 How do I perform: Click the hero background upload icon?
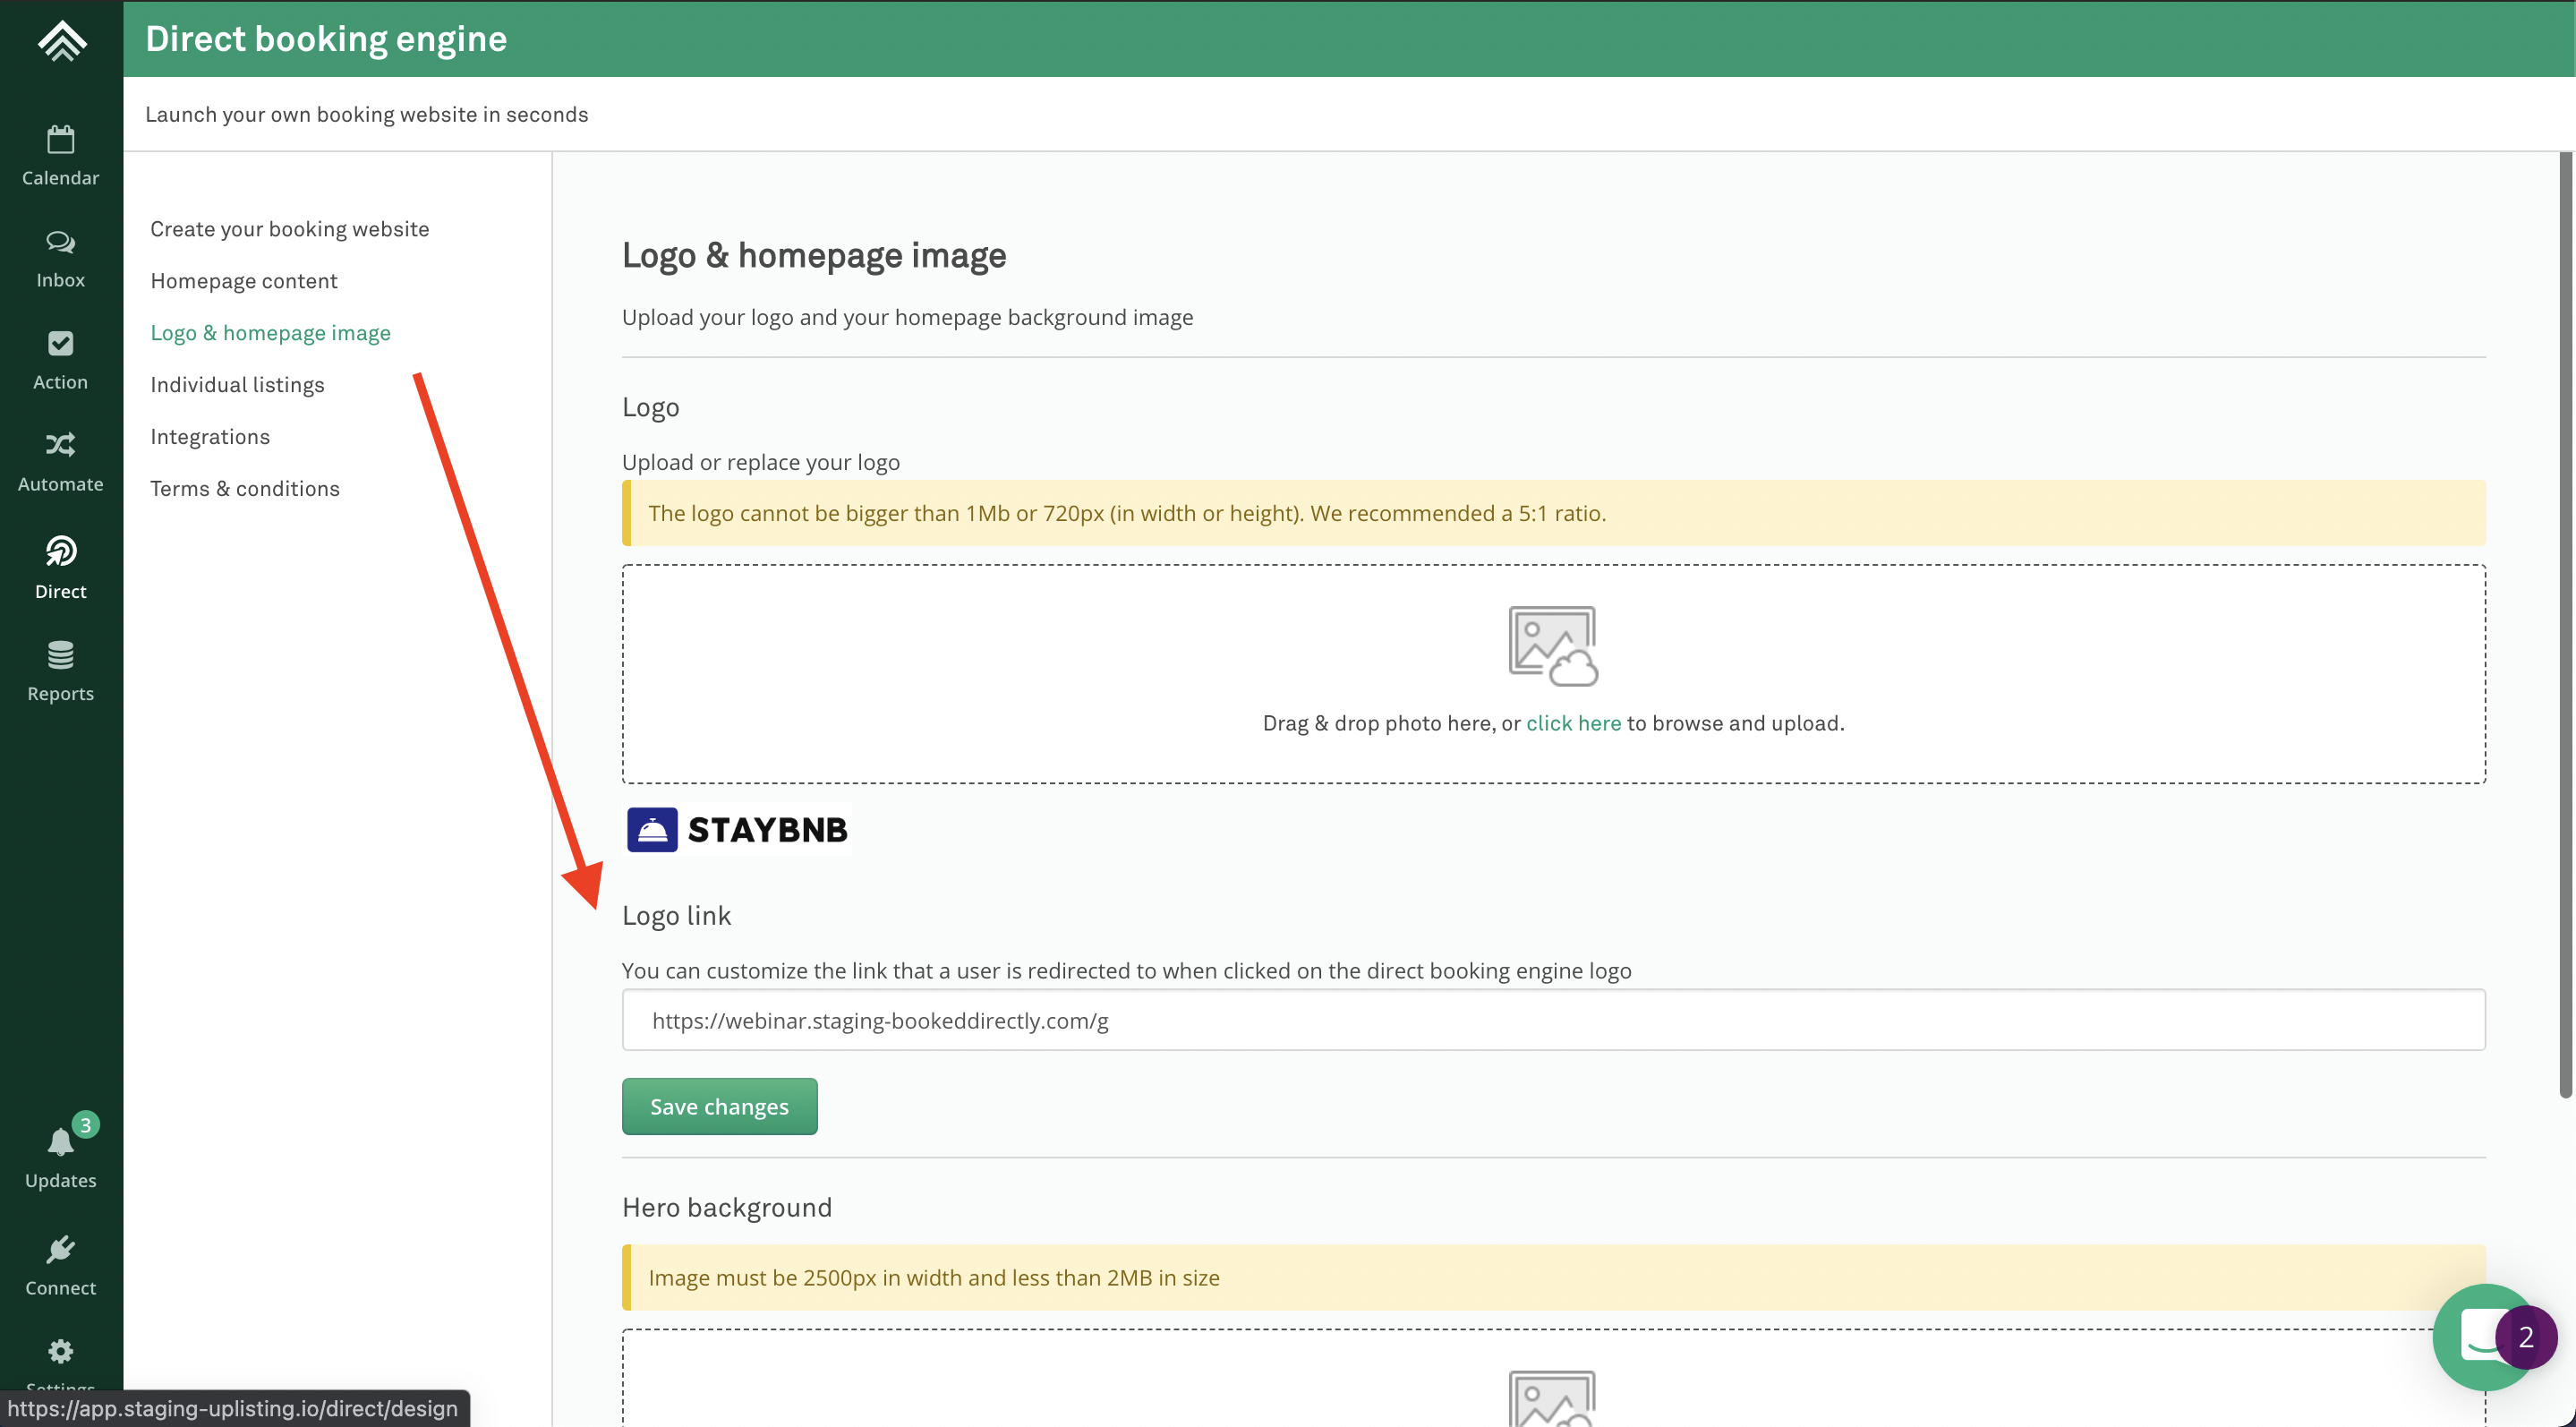(1553, 1398)
